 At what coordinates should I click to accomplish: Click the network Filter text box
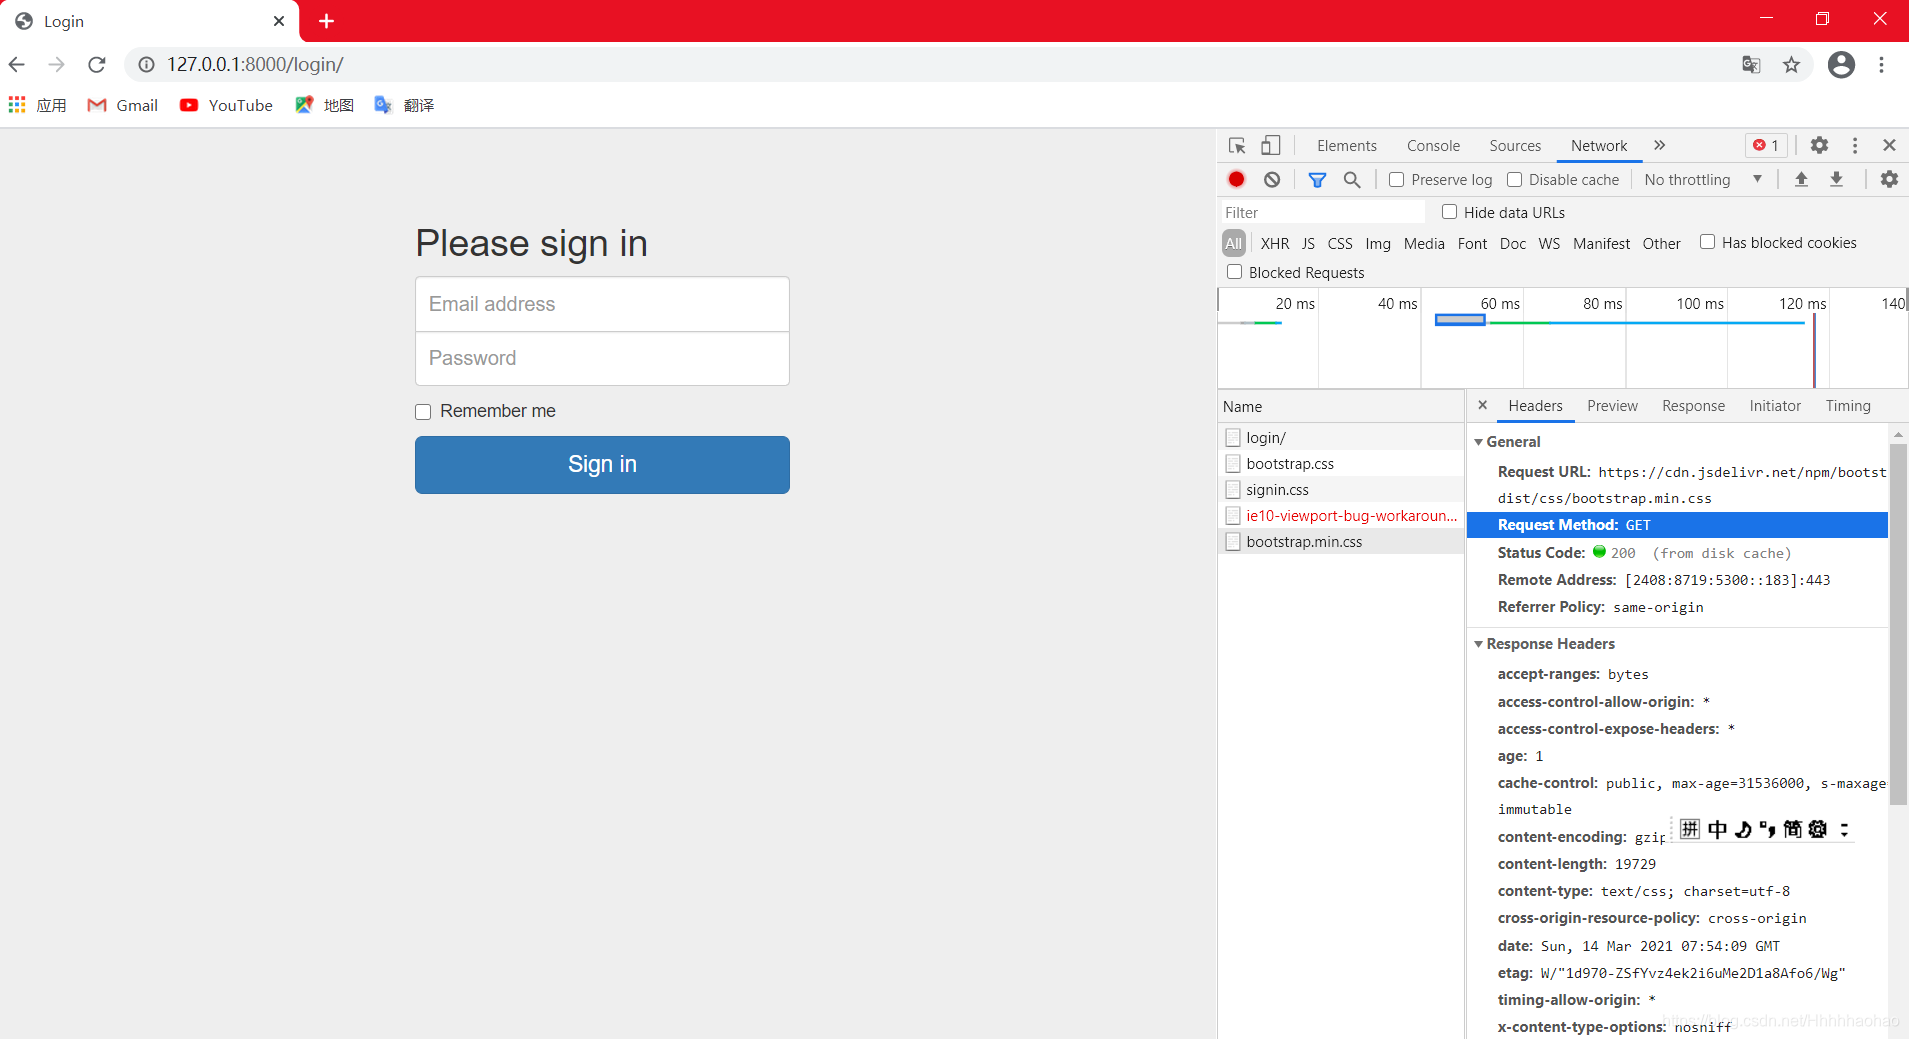pyautogui.click(x=1322, y=212)
